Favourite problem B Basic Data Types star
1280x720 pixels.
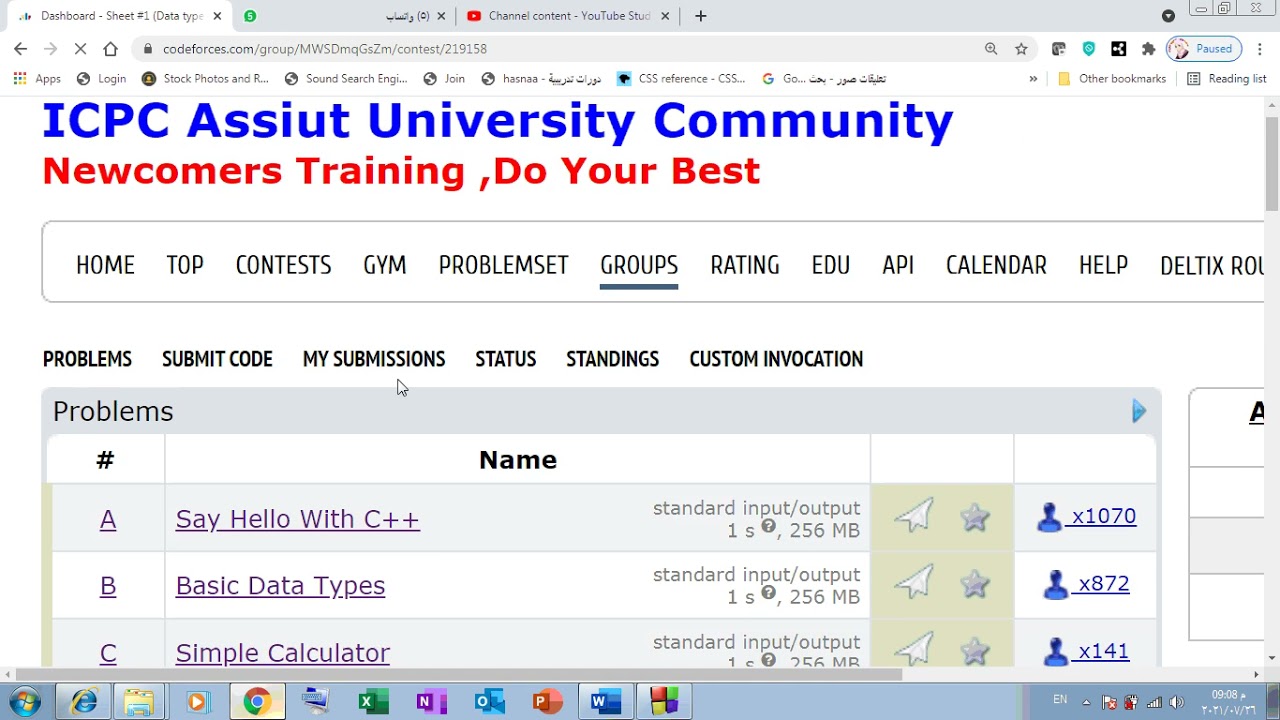click(x=975, y=584)
